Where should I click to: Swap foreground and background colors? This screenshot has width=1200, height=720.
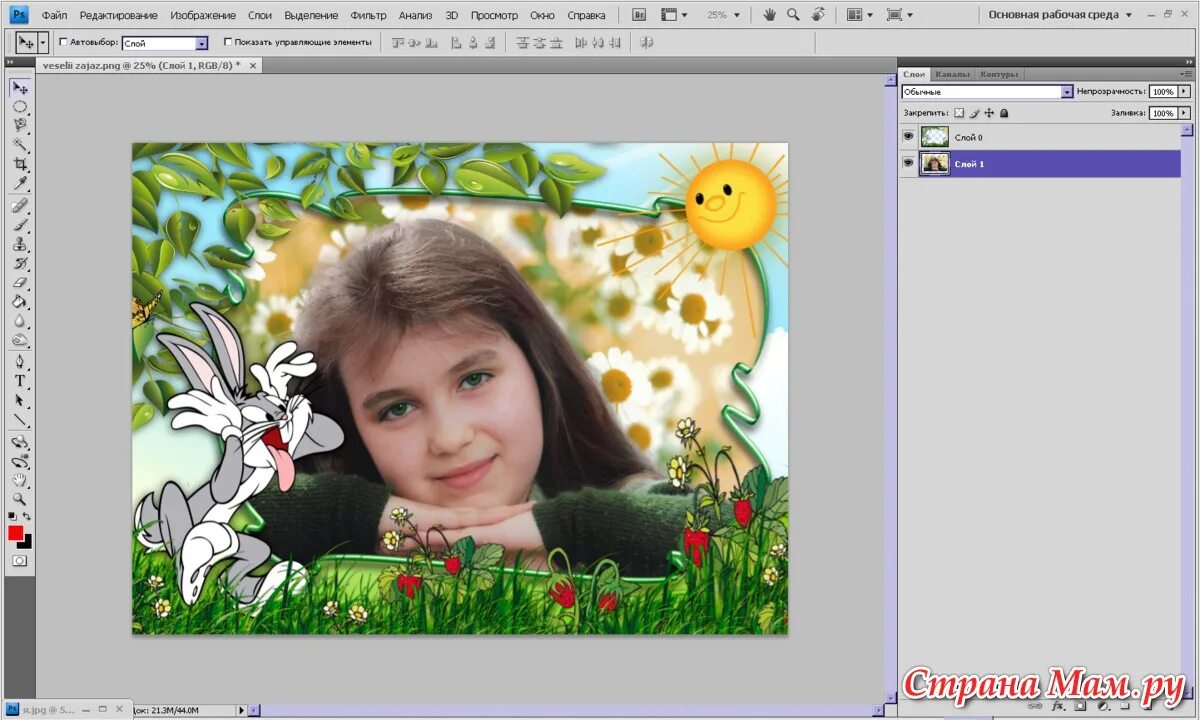[x=27, y=516]
